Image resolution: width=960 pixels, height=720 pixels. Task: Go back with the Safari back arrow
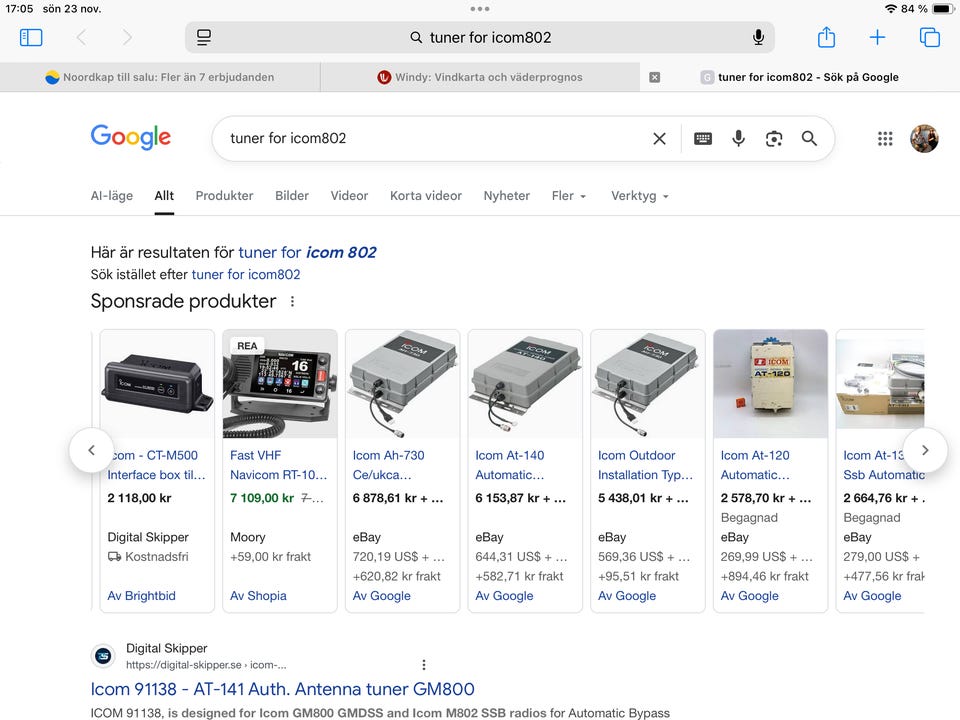[x=81, y=37]
